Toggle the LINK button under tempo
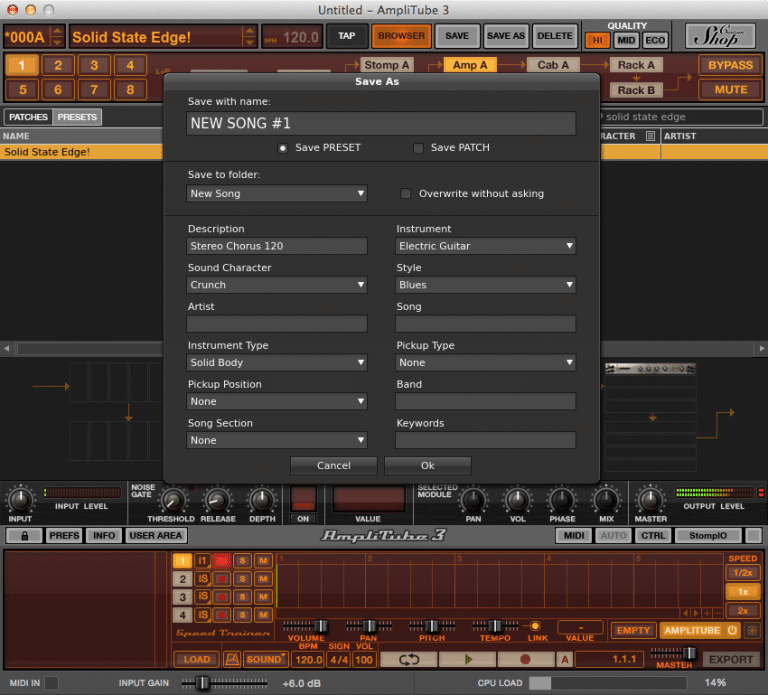This screenshot has width=768, height=695. click(535, 626)
